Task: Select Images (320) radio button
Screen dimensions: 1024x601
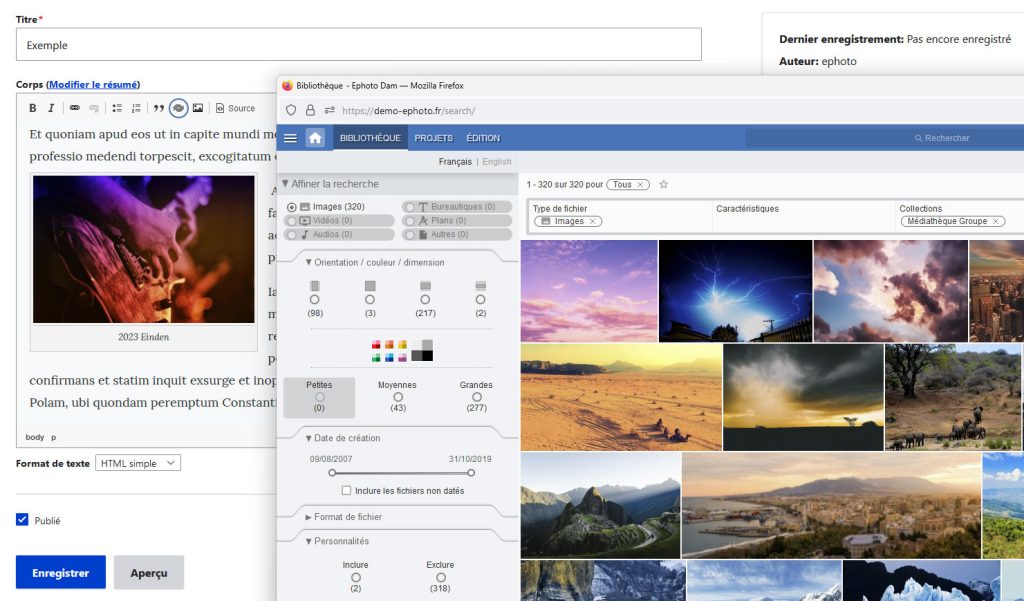Action: point(292,207)
